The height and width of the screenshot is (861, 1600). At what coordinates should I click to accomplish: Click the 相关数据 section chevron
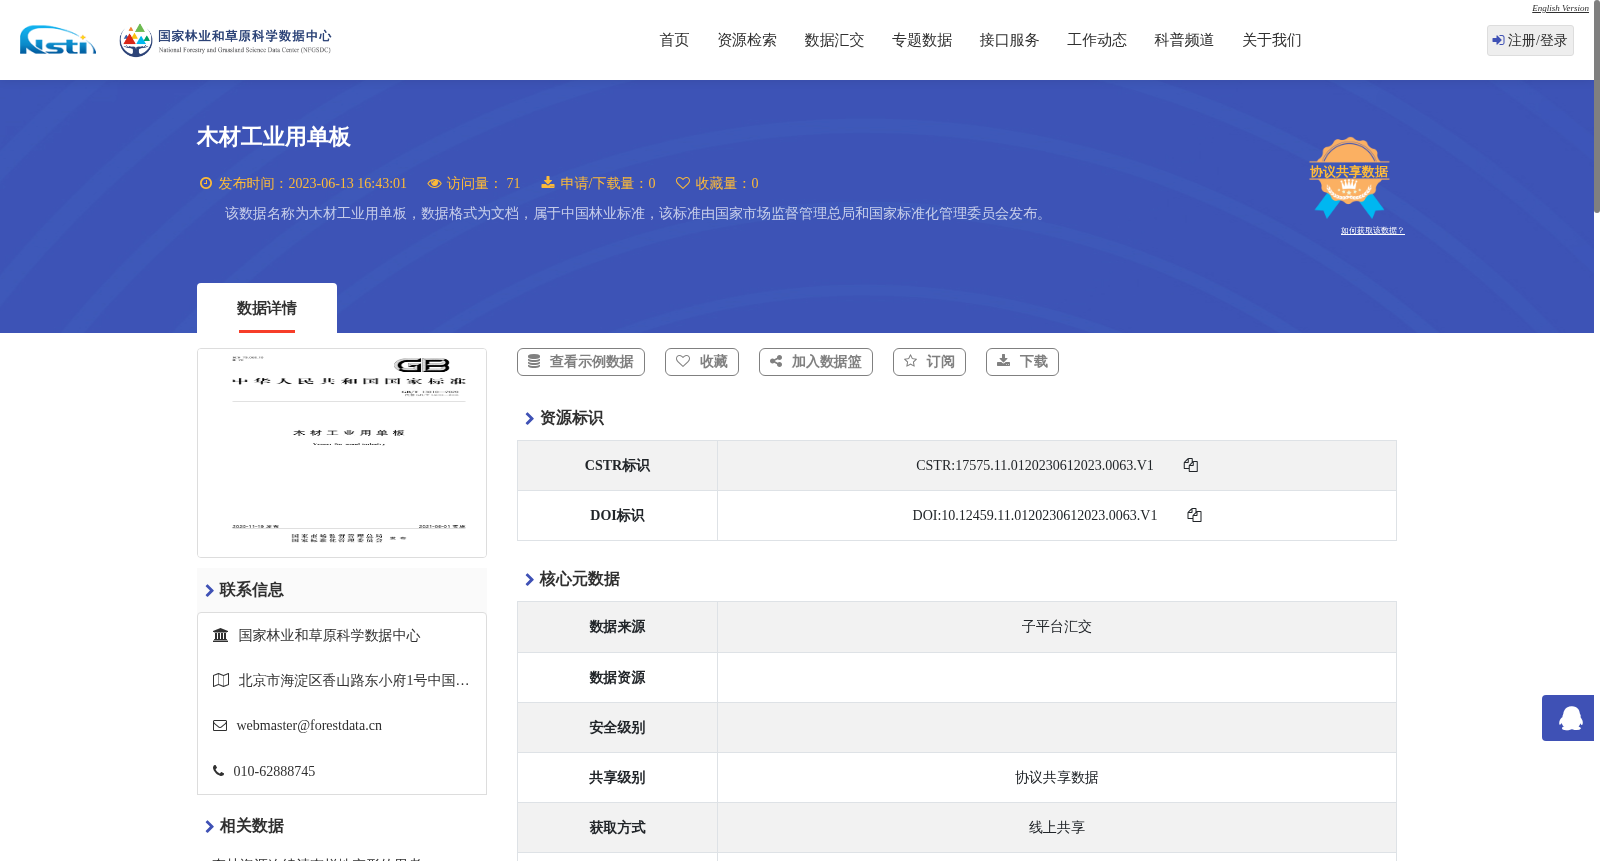tap(209, 826)
